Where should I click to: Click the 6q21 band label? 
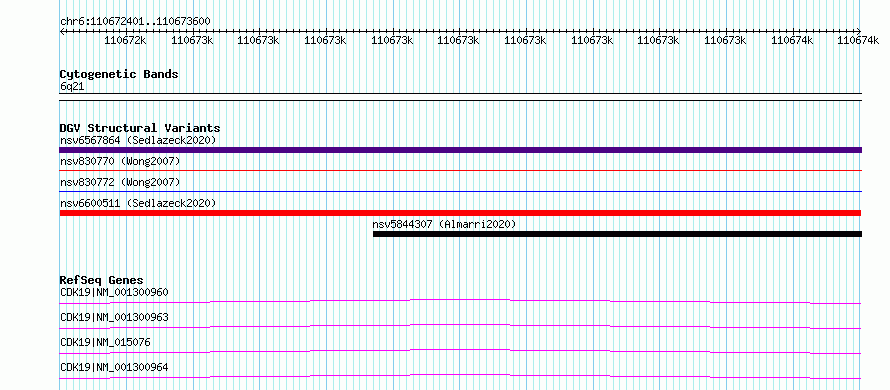pos(72,86)
